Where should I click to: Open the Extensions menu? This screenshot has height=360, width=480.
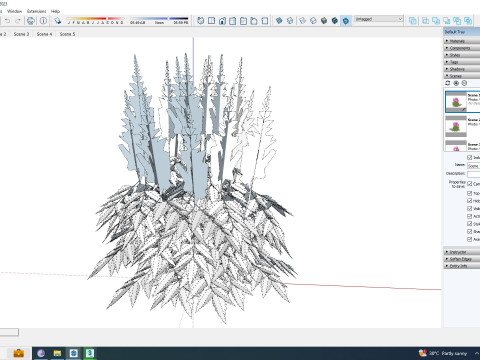point(37,11)
